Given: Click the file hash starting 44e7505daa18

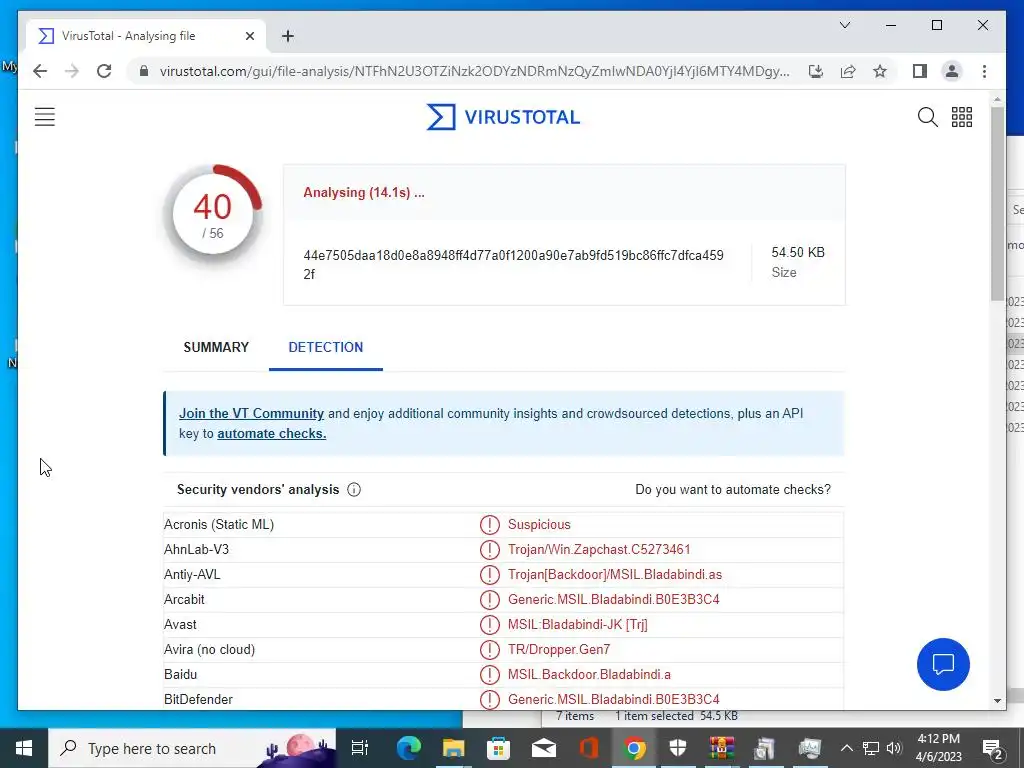Looking at the screenshot, I should [513, 264].
